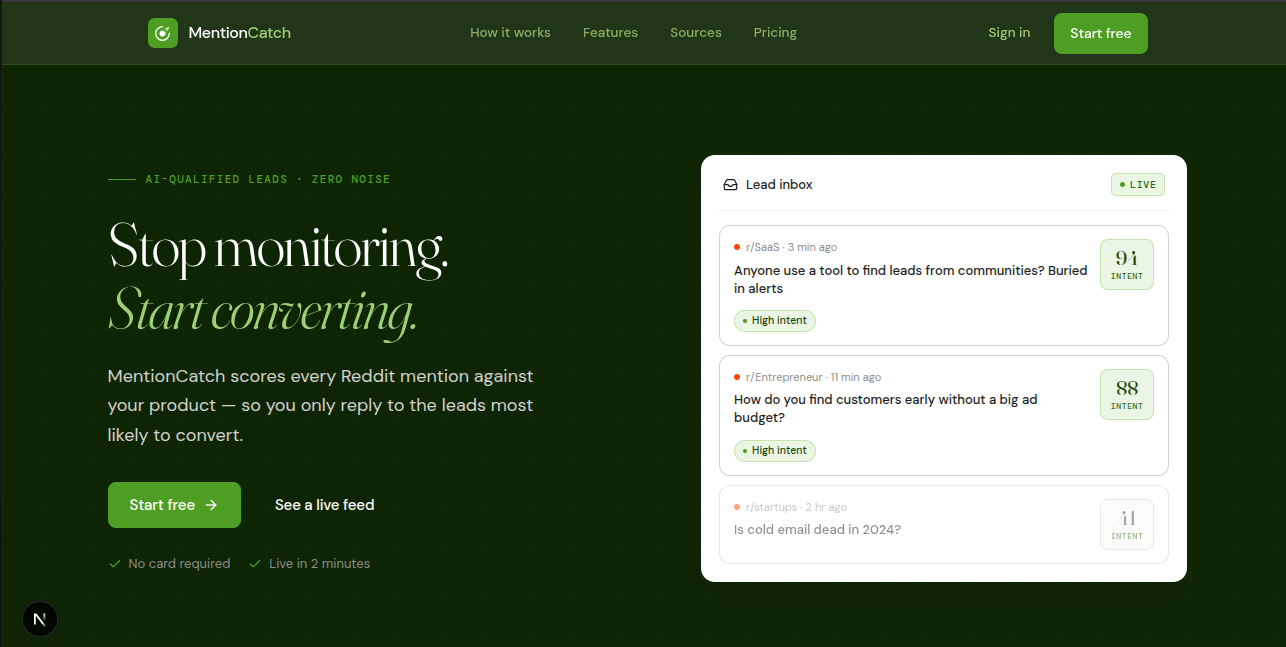Navigate to Pricing
1286x647 pixels.
click(x=775, y=33)
